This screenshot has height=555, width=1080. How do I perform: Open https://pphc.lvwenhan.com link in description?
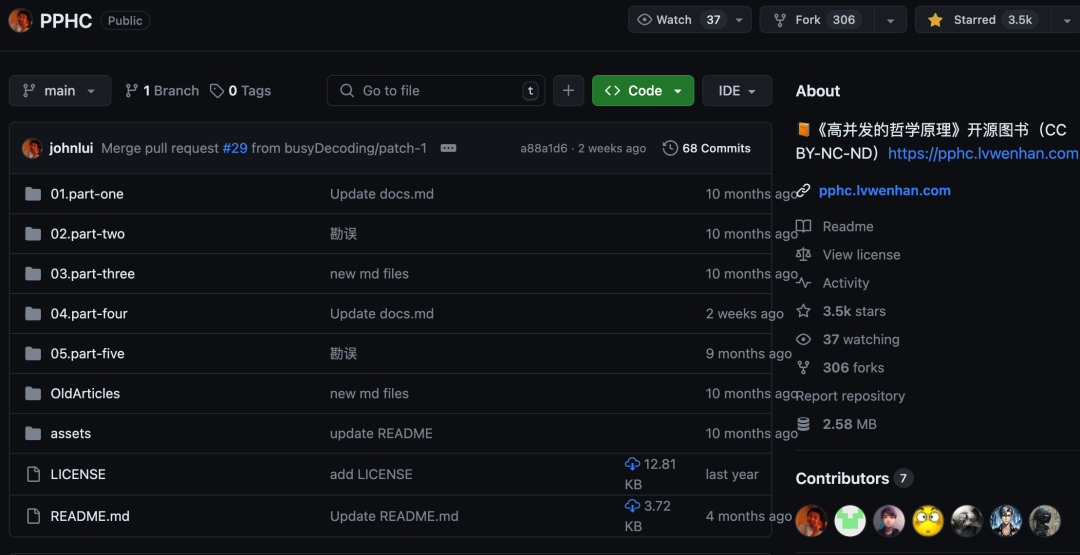[983, 154]
